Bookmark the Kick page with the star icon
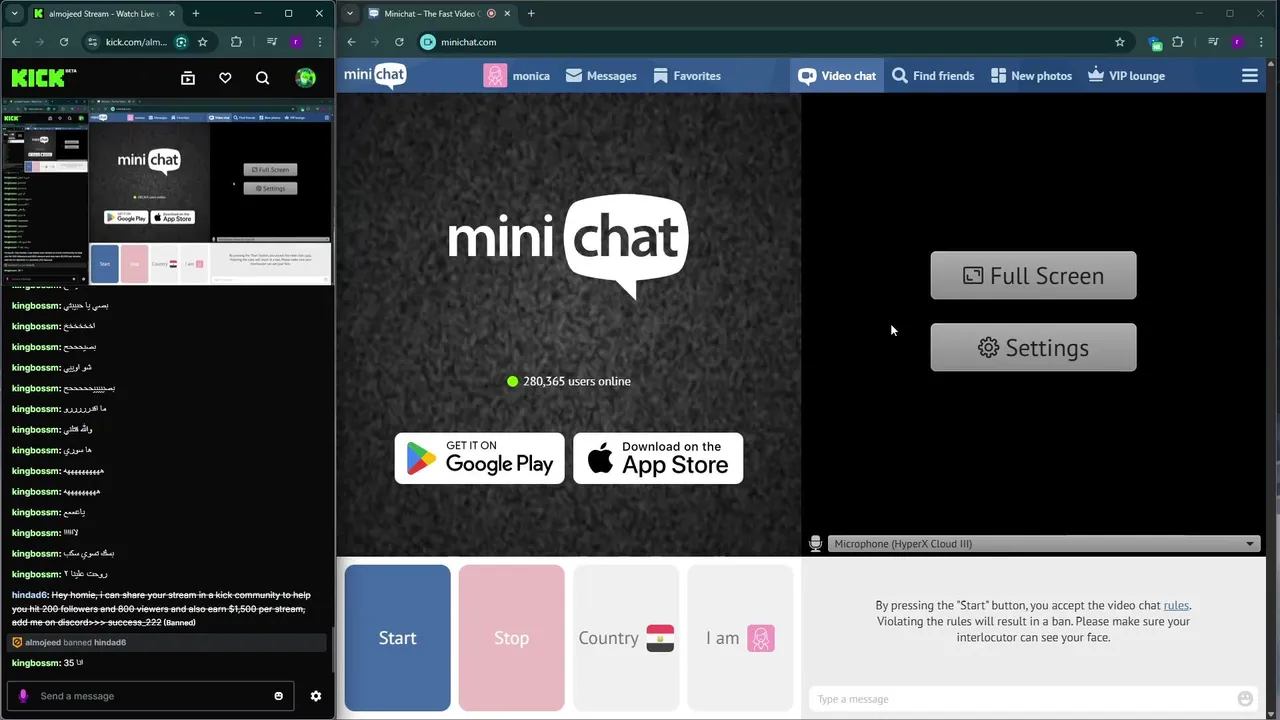The image size is (1280, 720). tap(203, 42)
